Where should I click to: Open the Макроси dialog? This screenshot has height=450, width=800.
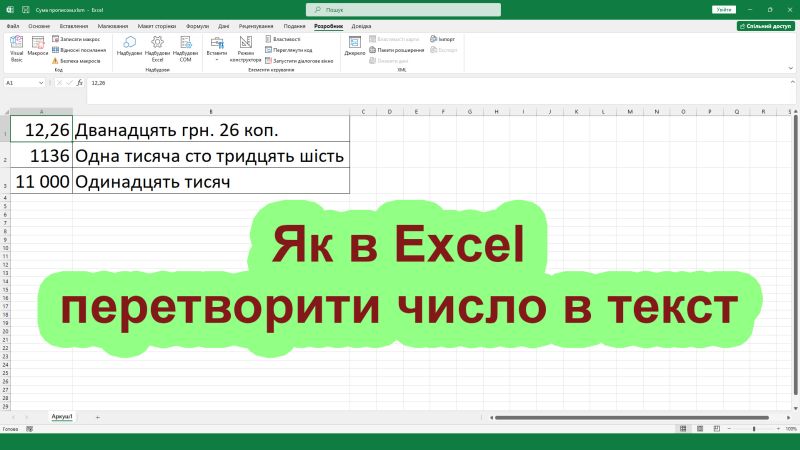tap(38, 46)
